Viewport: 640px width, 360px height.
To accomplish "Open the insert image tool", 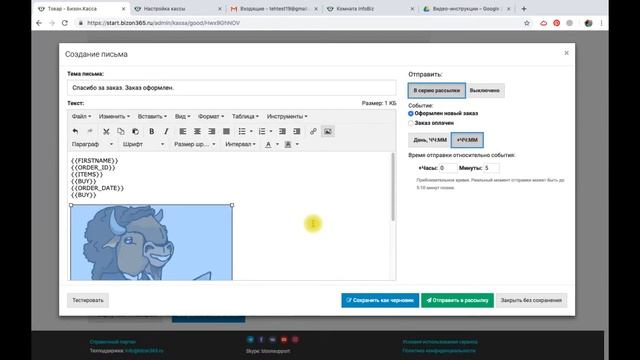I will click(327, 131).
